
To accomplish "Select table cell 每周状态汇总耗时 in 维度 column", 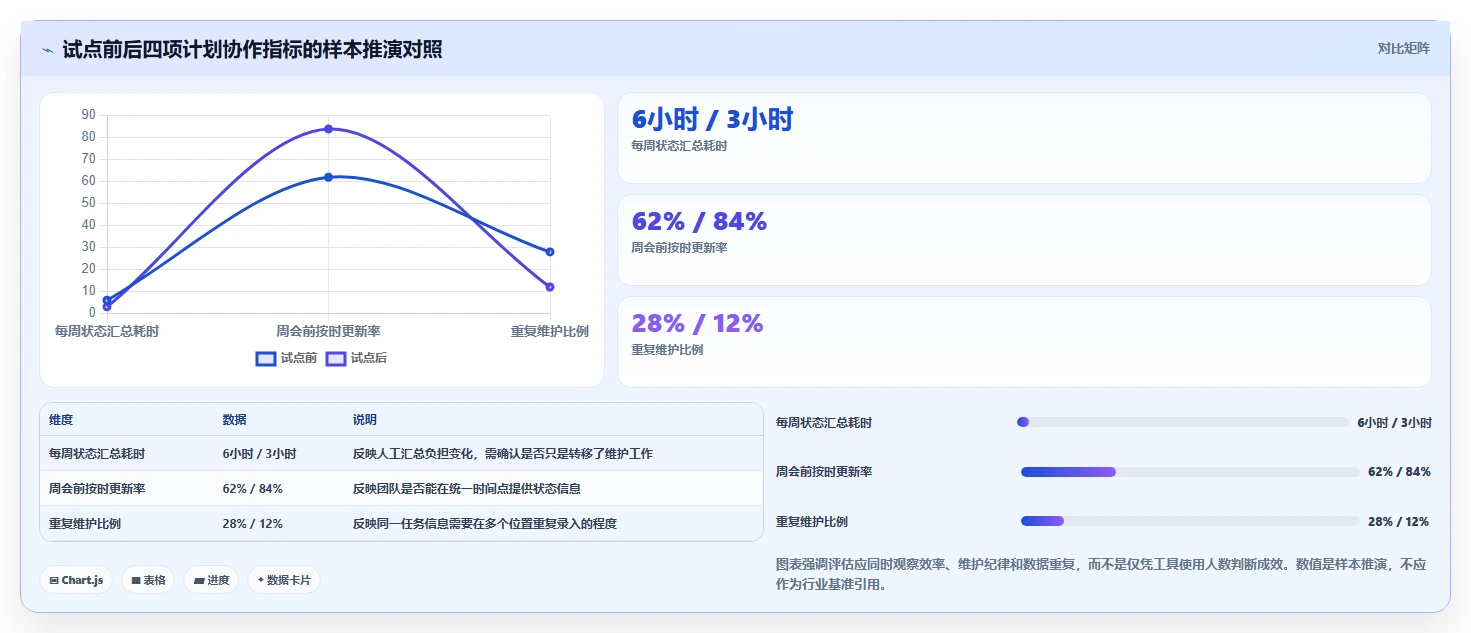I will tap(97, 454).
